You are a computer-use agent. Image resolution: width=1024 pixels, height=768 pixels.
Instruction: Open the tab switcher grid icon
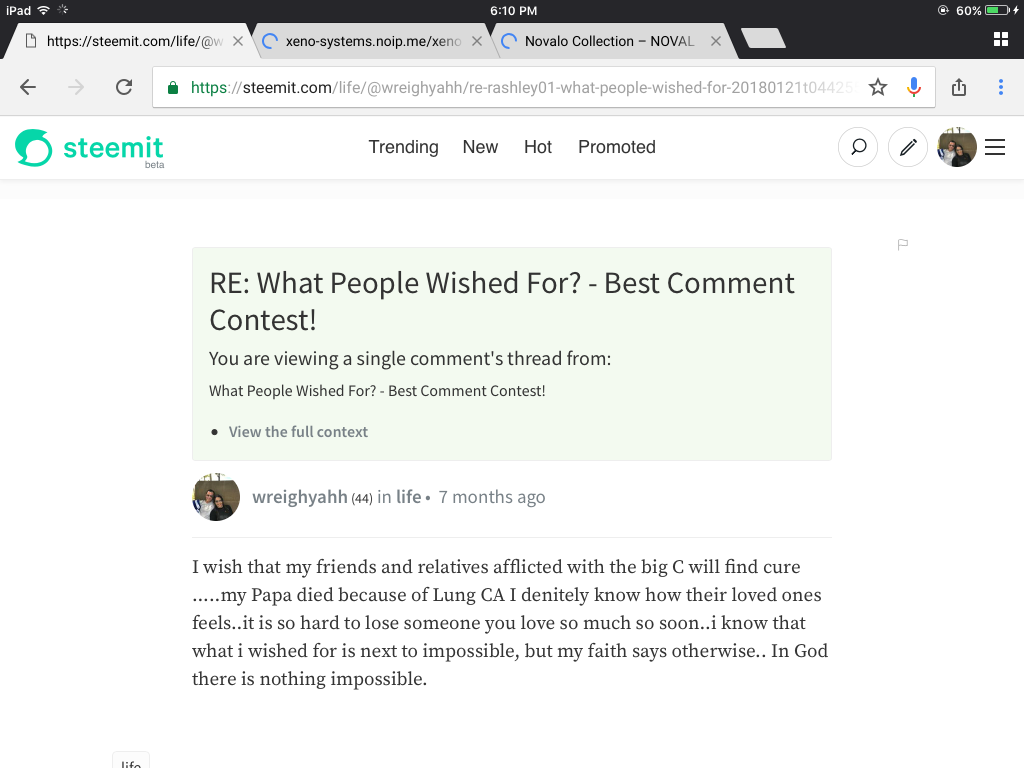click(999, 38)
